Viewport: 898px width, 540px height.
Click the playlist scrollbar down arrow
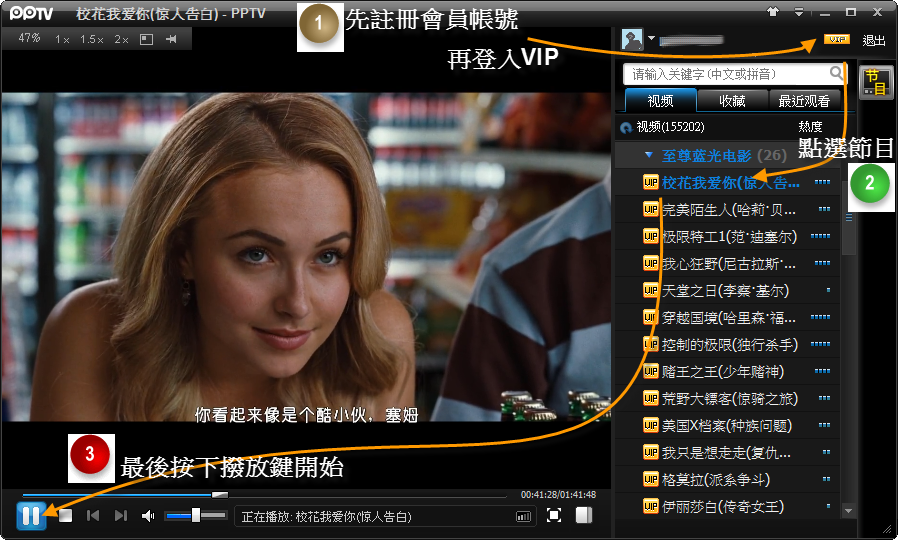(848, 510)
